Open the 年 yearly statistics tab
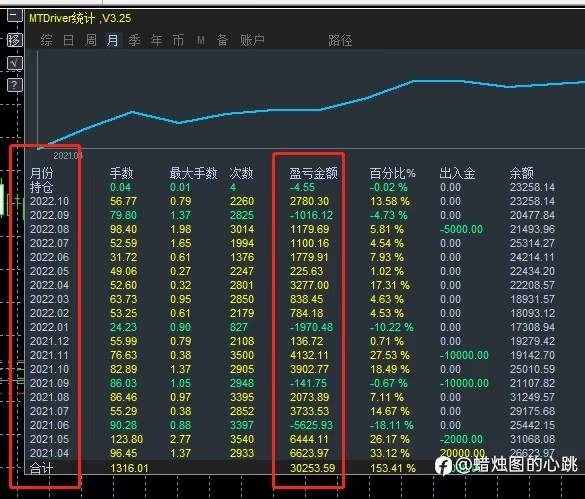The width and height of the screenshot is (585, 499). (x=156, y=40)
